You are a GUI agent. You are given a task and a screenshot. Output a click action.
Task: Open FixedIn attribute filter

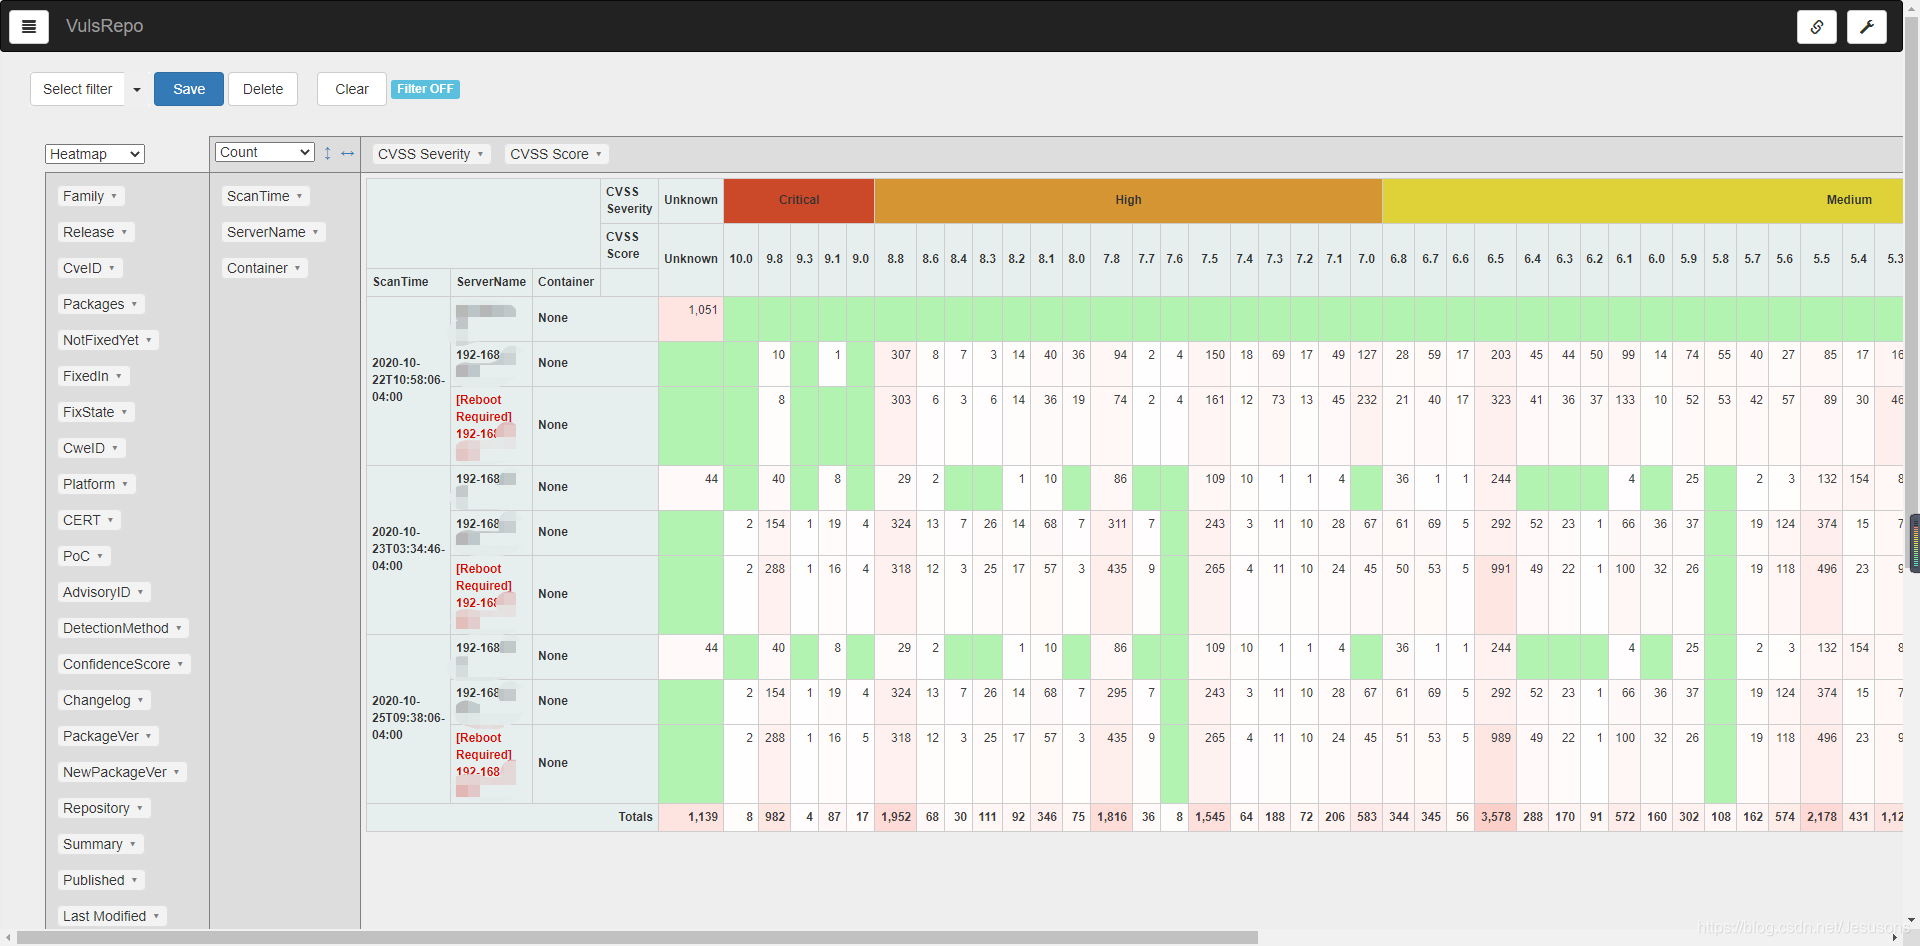(x=119, y=376)
